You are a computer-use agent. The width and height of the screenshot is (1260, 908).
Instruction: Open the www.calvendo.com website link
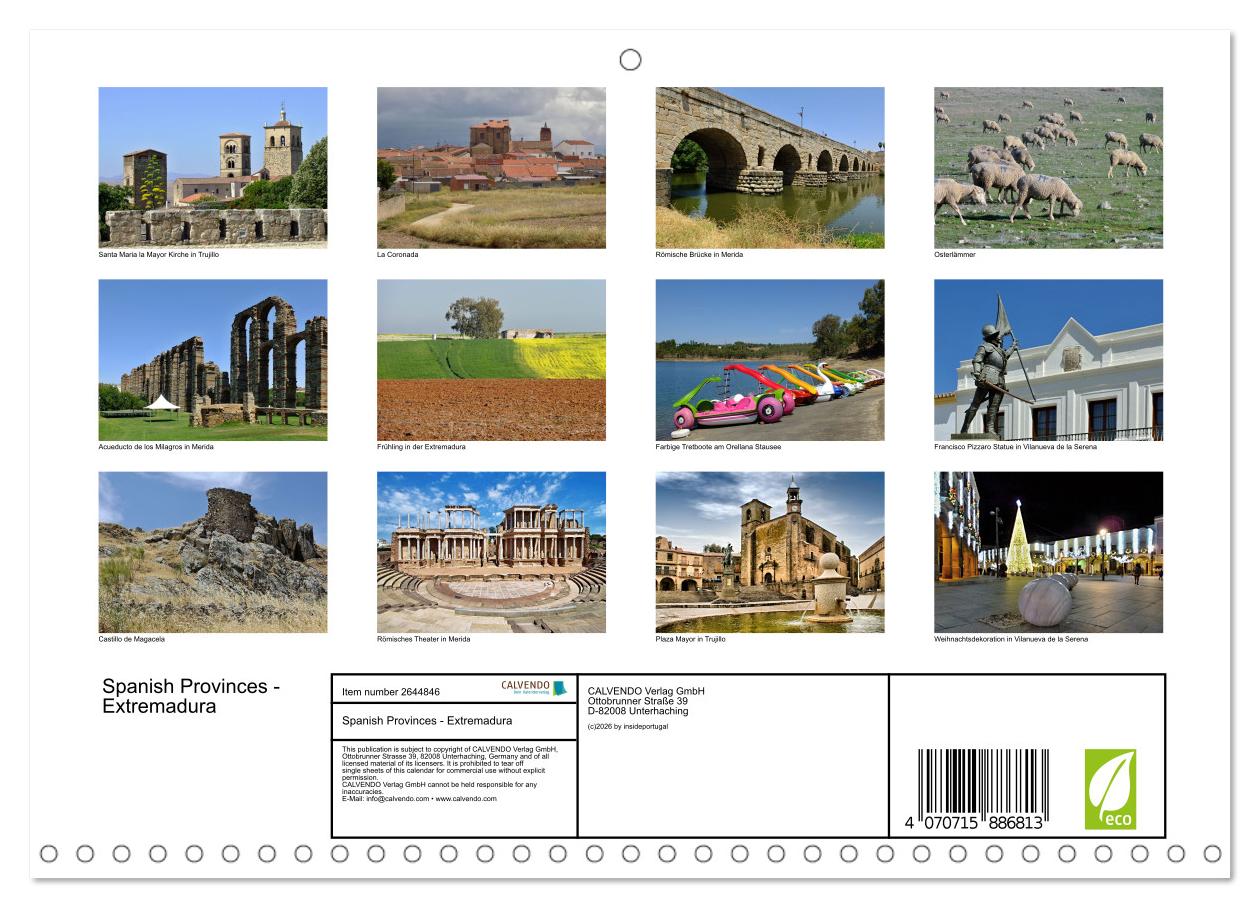pos(466,799)
